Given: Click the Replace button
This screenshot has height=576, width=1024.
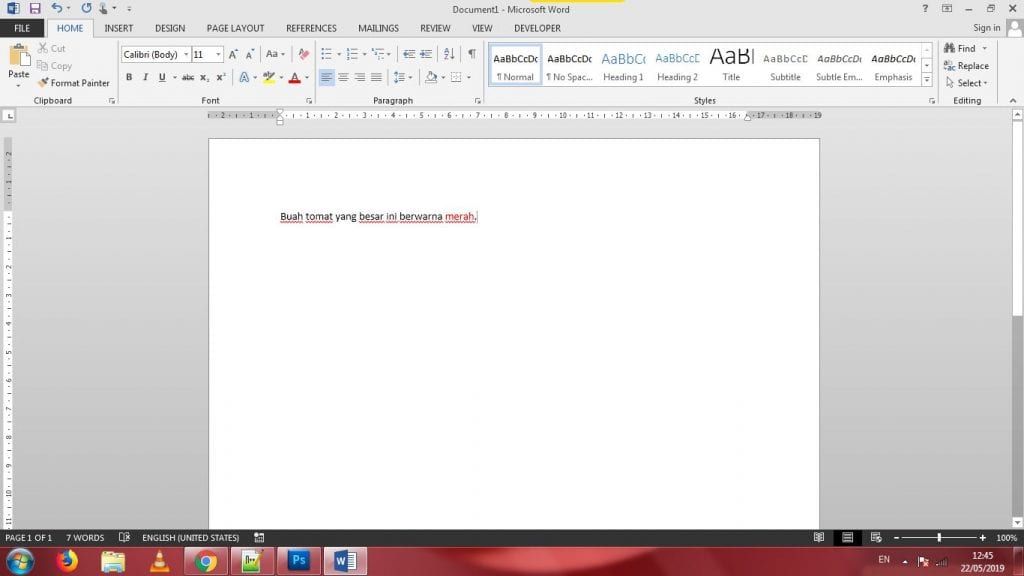Looking at the screenshot, I should pos(966,66).
